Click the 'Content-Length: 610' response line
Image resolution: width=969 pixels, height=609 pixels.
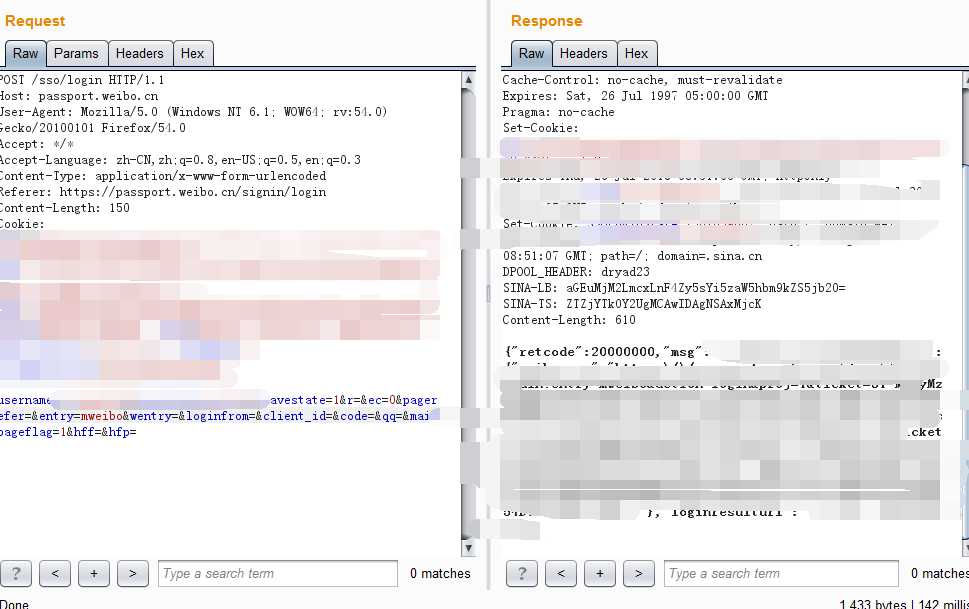point(569,320)
